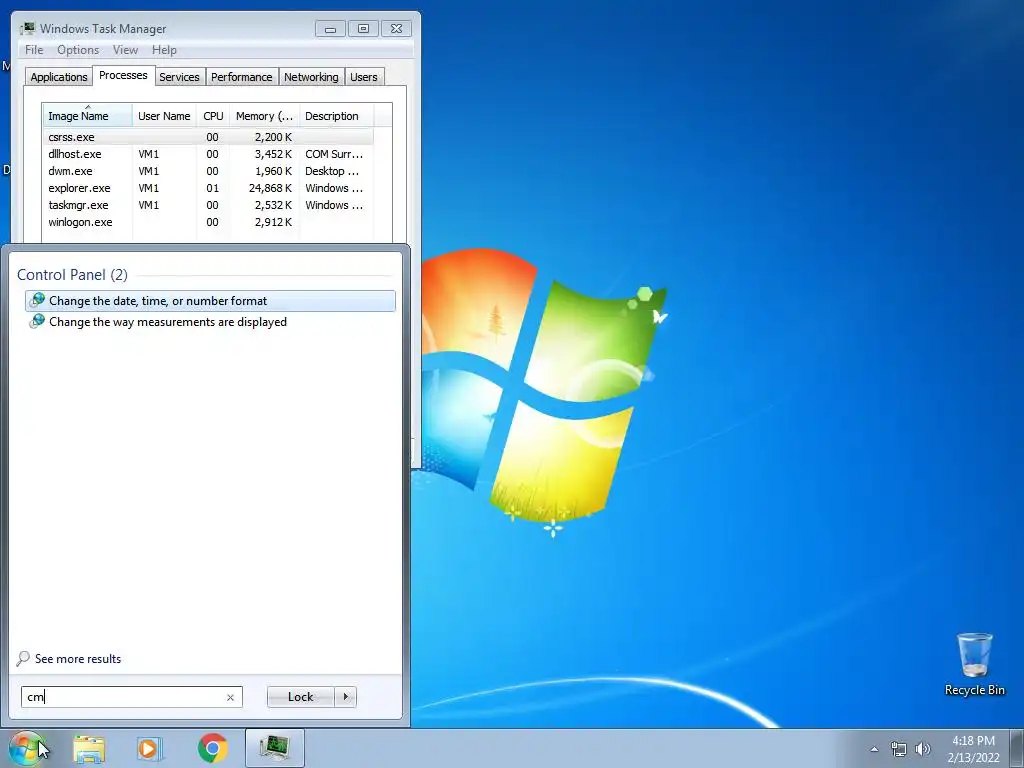Screen dimensions: 1024x768
Task: Launch Windows Media Player from taskbar
Action: pos(149,748)
